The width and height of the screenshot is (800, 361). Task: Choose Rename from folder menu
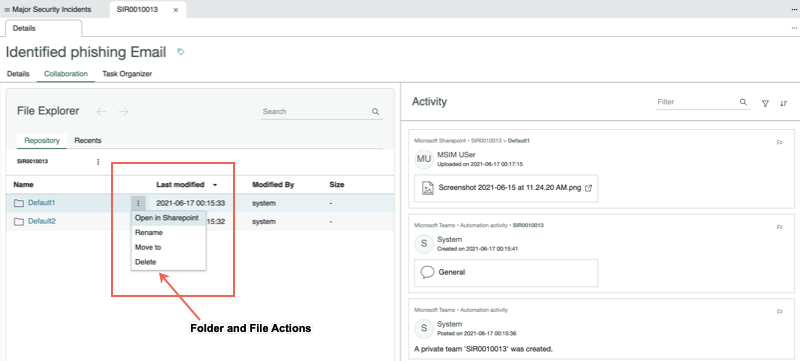(x=168, y=233)
